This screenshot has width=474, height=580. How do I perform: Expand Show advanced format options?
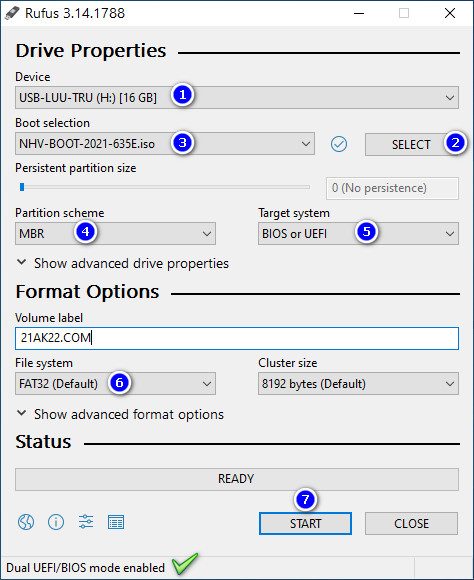pos(120,414)
